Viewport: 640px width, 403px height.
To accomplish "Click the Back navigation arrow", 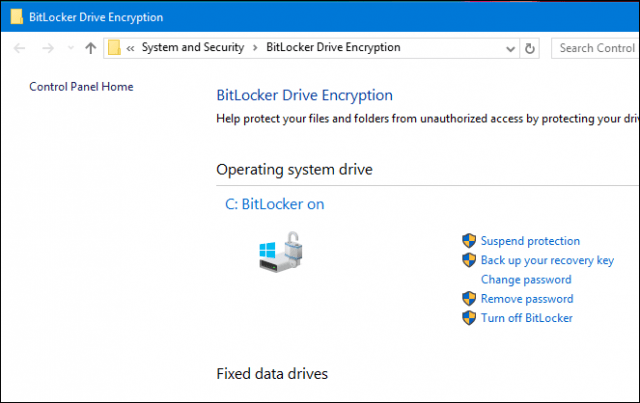I will (x=19, y=48).
